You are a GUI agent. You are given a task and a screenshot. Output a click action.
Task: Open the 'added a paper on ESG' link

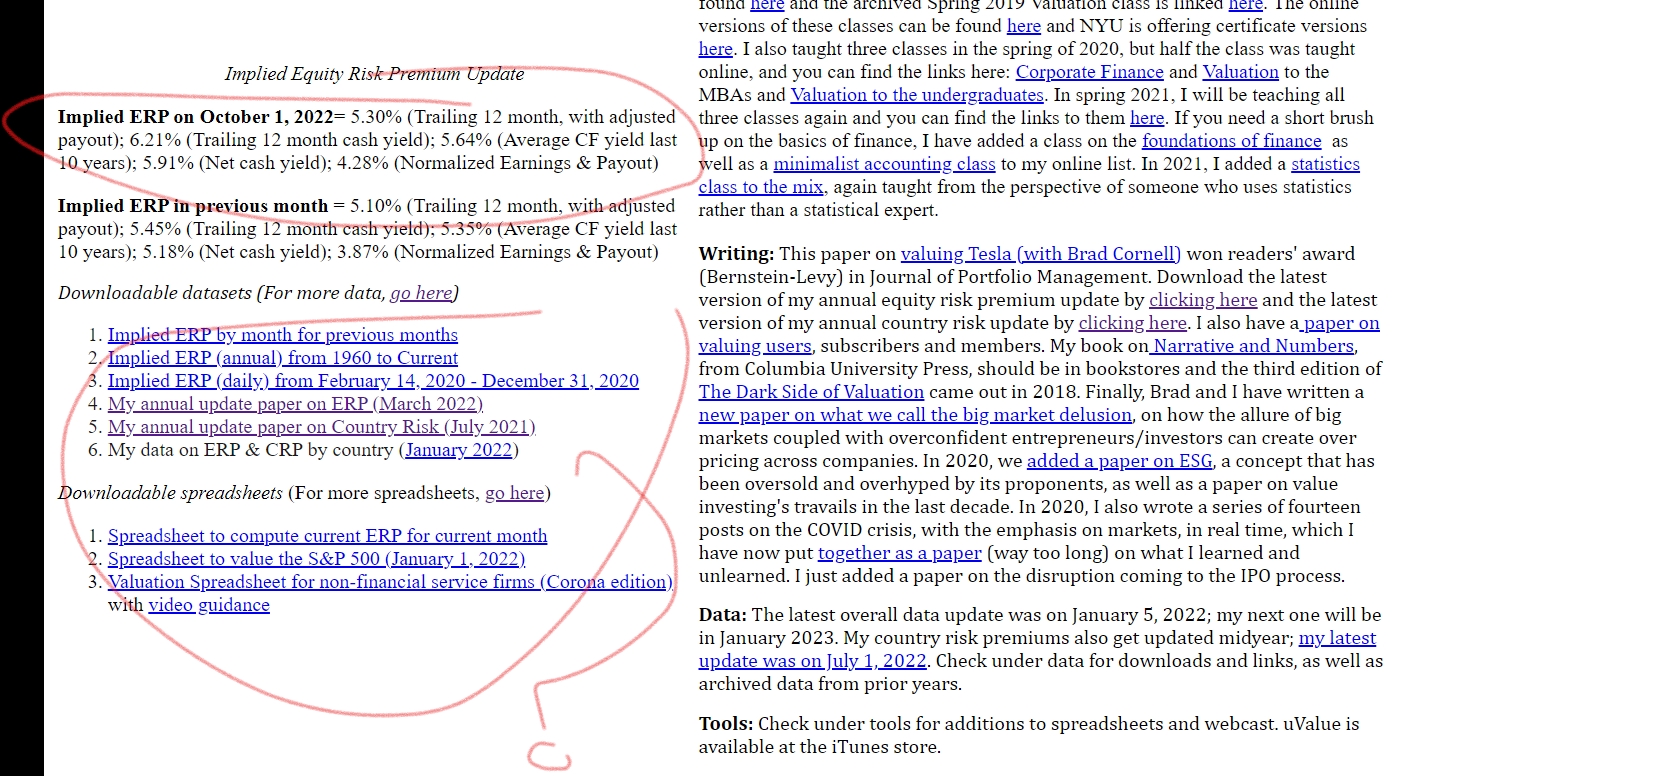pyautogui.click(x=1120, y=461)
